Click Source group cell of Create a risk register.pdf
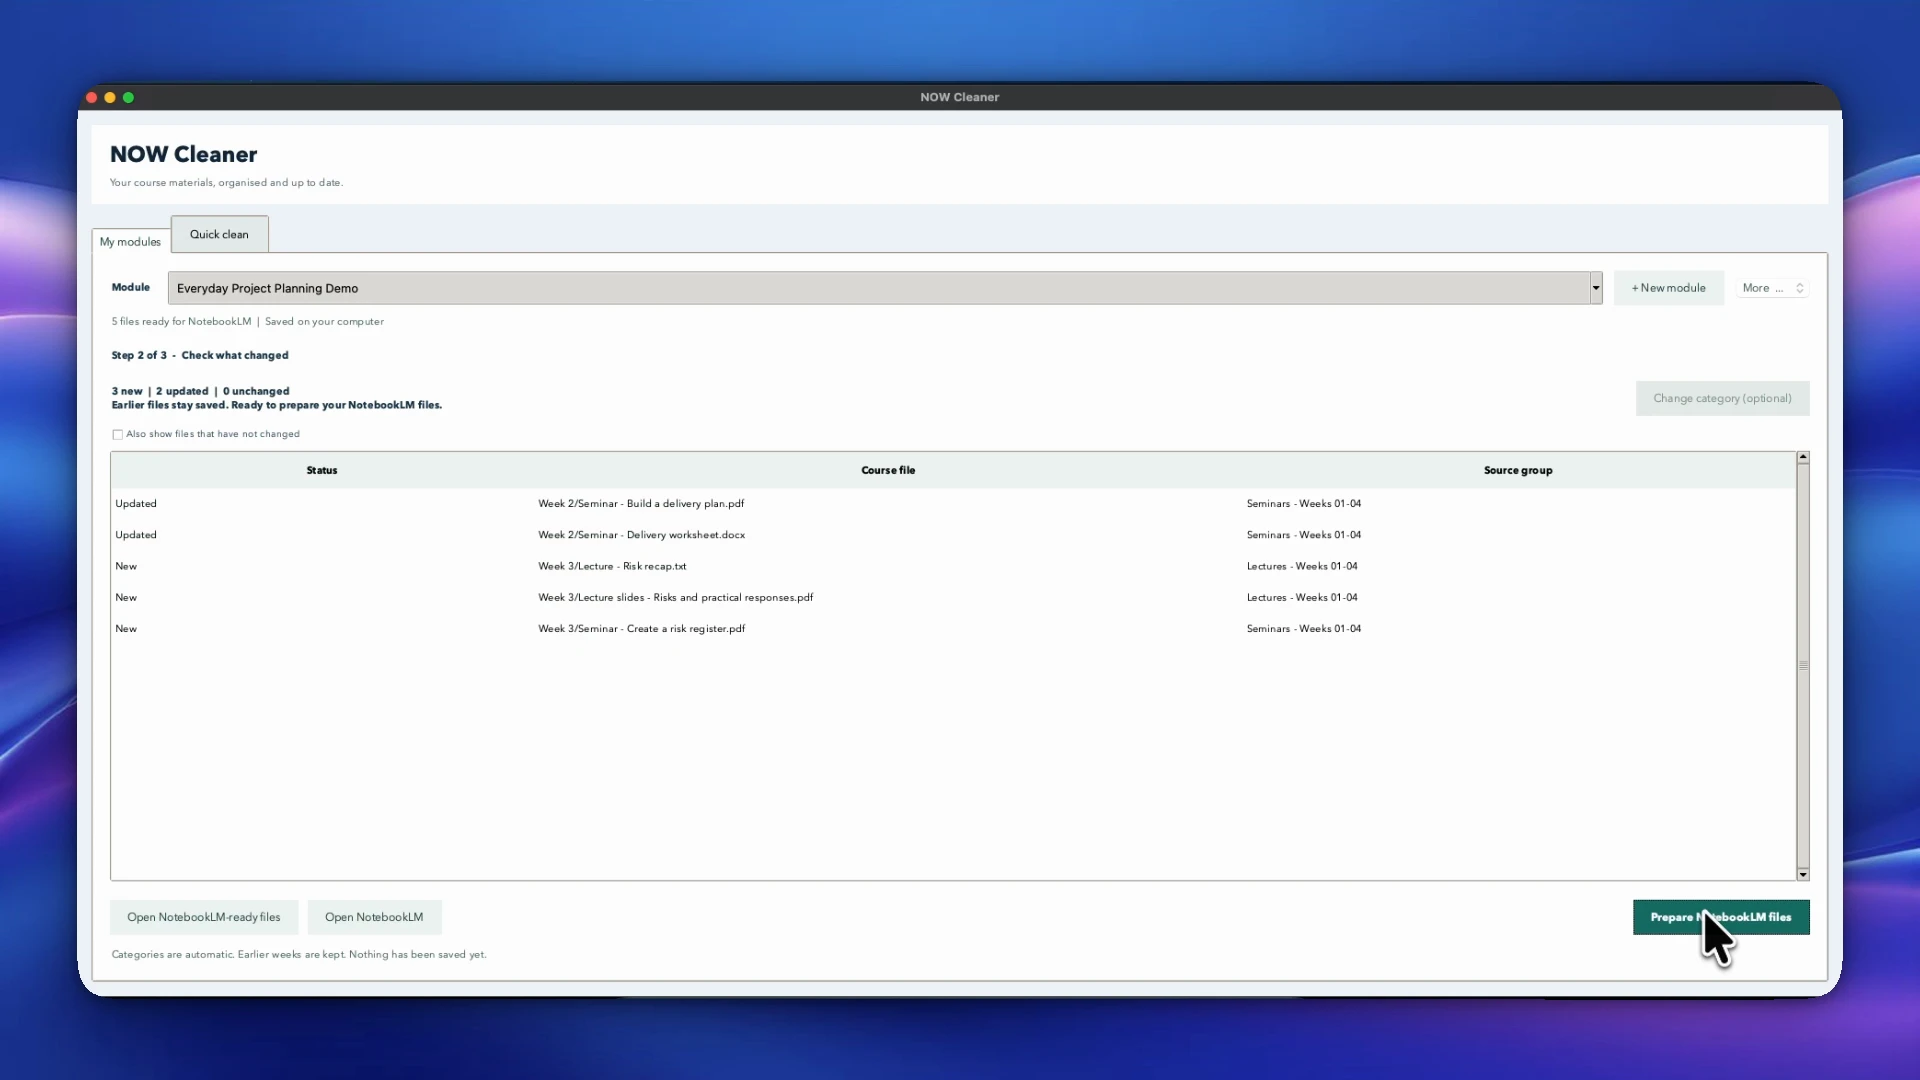The width and height of the screenshot is (1920, 1080). point(1303,629)
